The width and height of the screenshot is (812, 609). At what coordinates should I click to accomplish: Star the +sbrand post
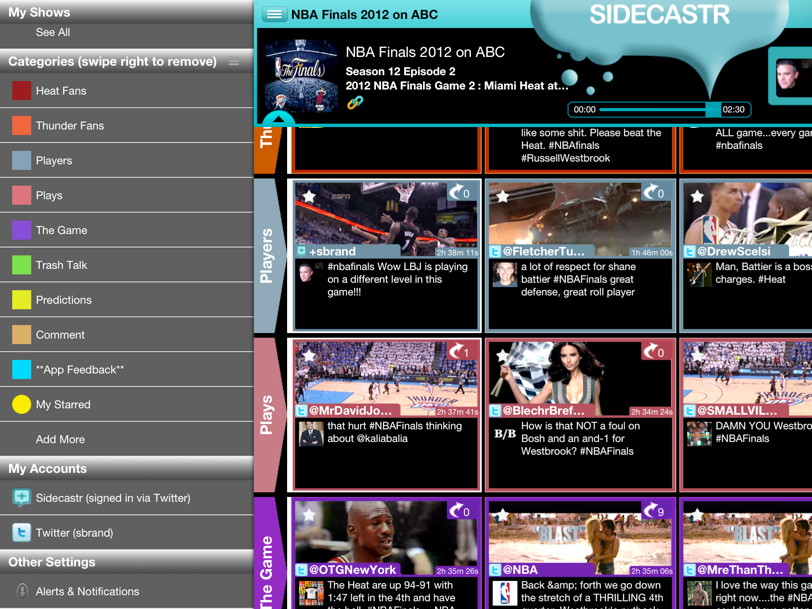click(309, 196)
